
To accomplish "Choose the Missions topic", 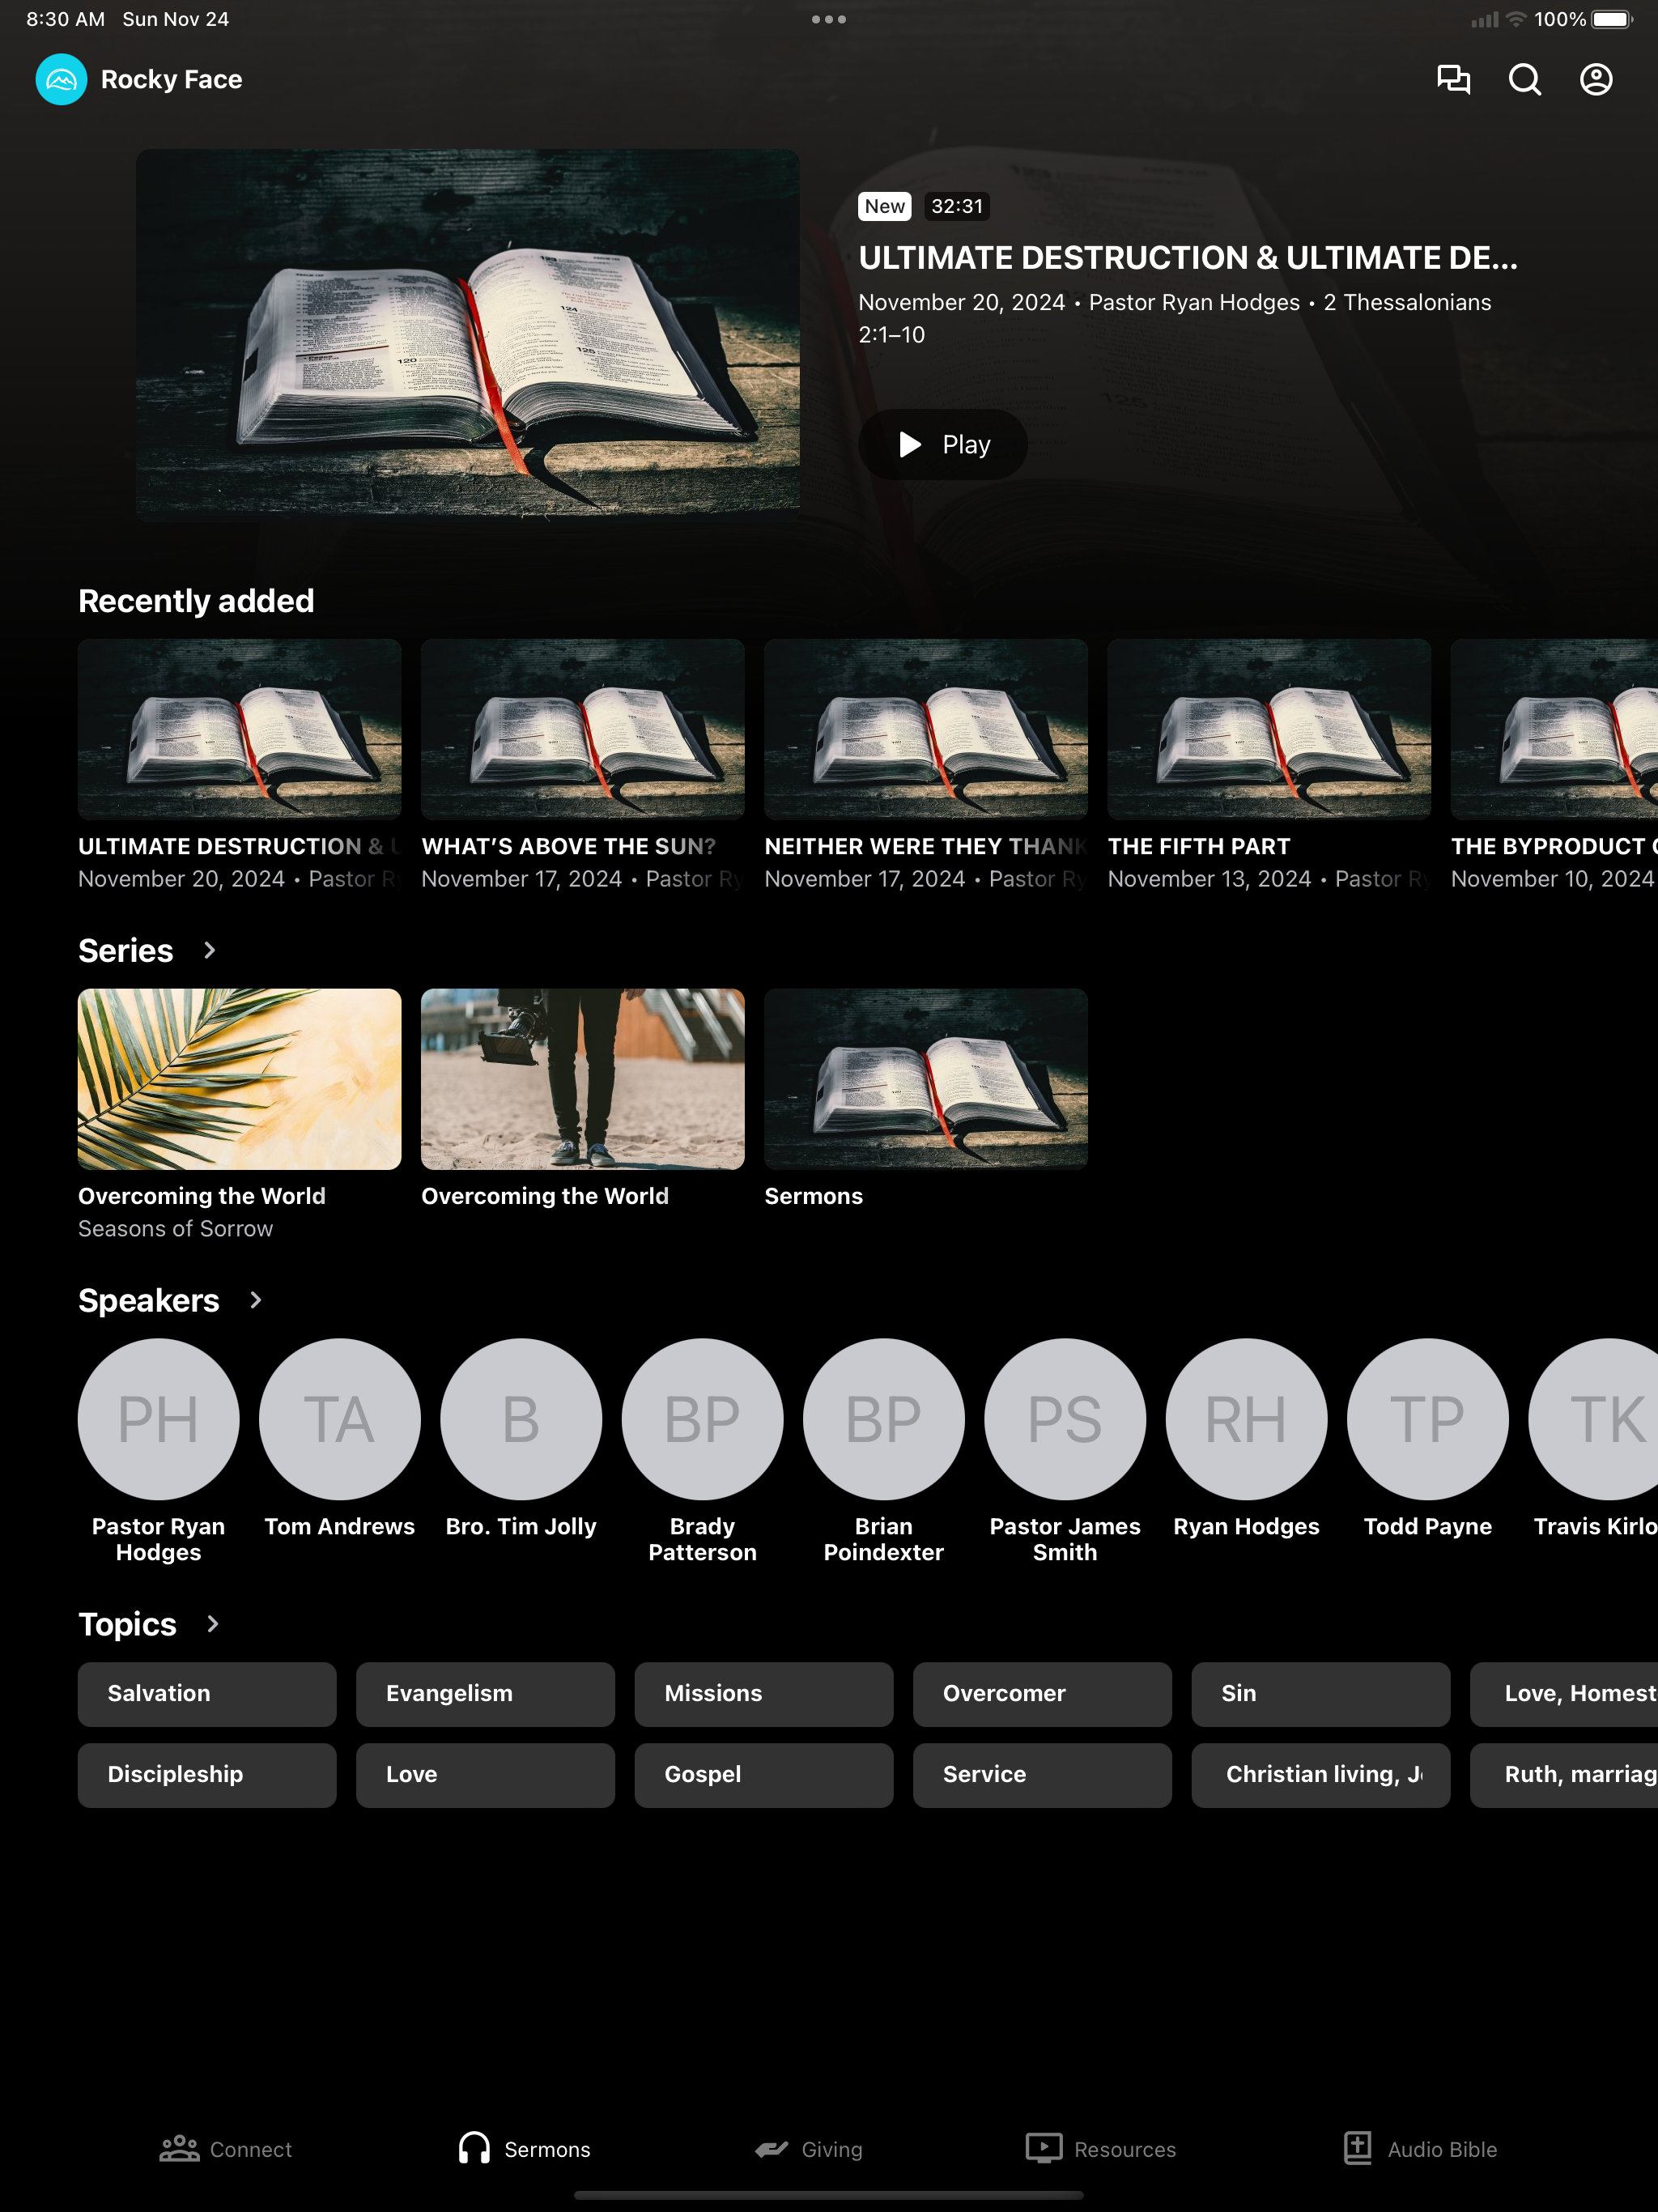I will pyautogui.click(x=764, y=1694).
